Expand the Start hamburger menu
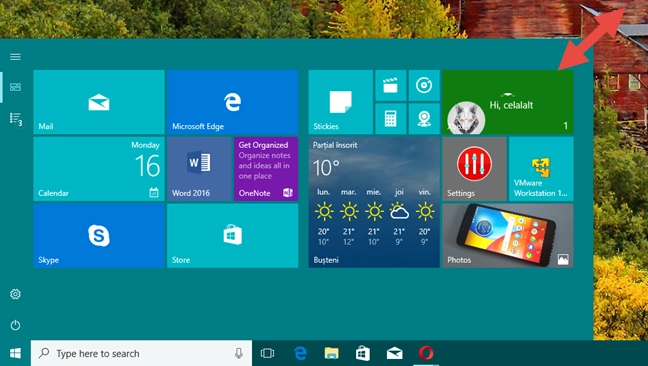 point(15,57)
